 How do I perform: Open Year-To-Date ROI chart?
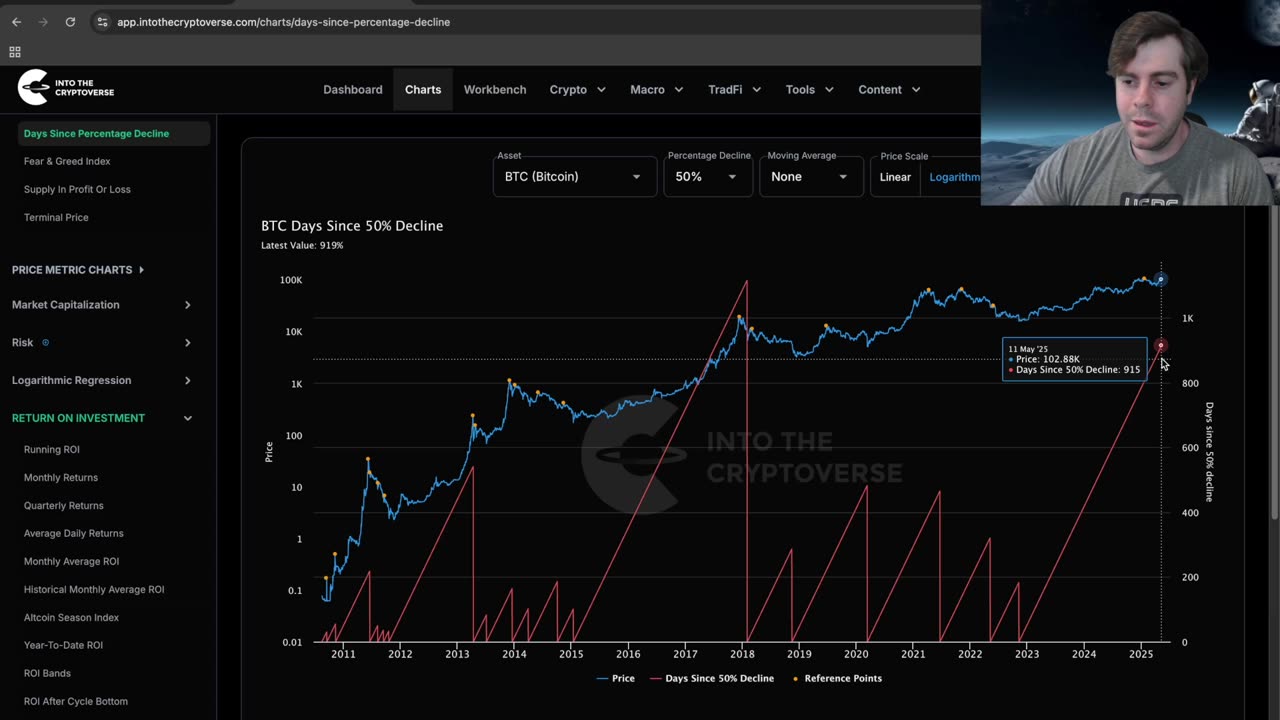(63, 646)
